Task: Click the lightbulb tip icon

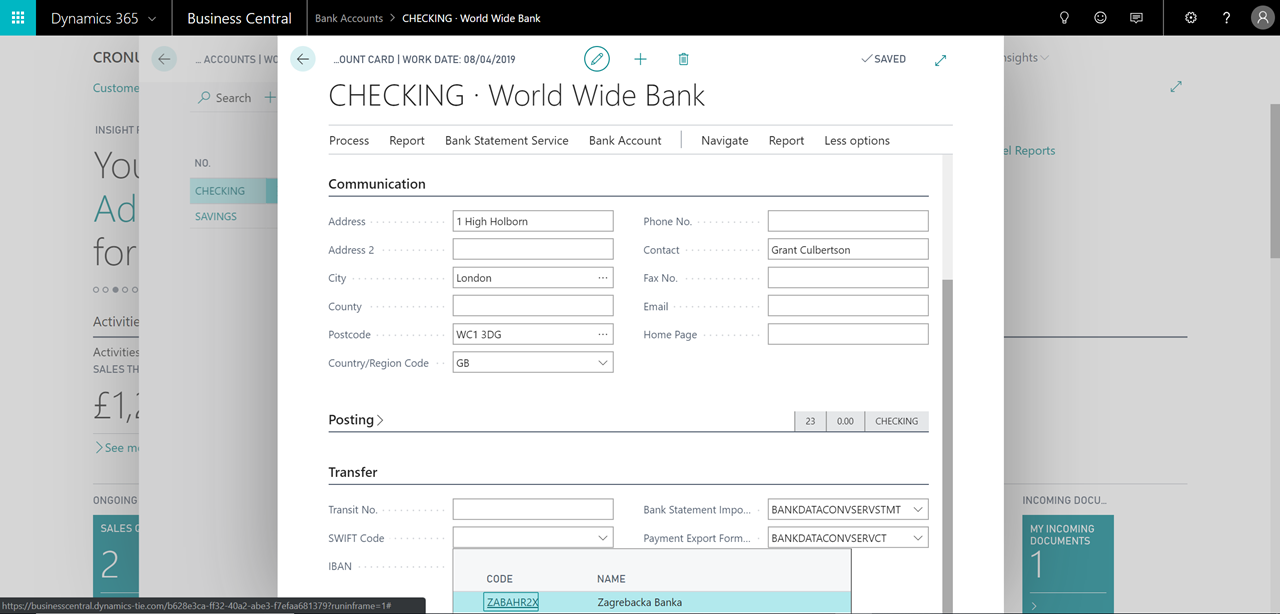Action: tap(1064, 17)
